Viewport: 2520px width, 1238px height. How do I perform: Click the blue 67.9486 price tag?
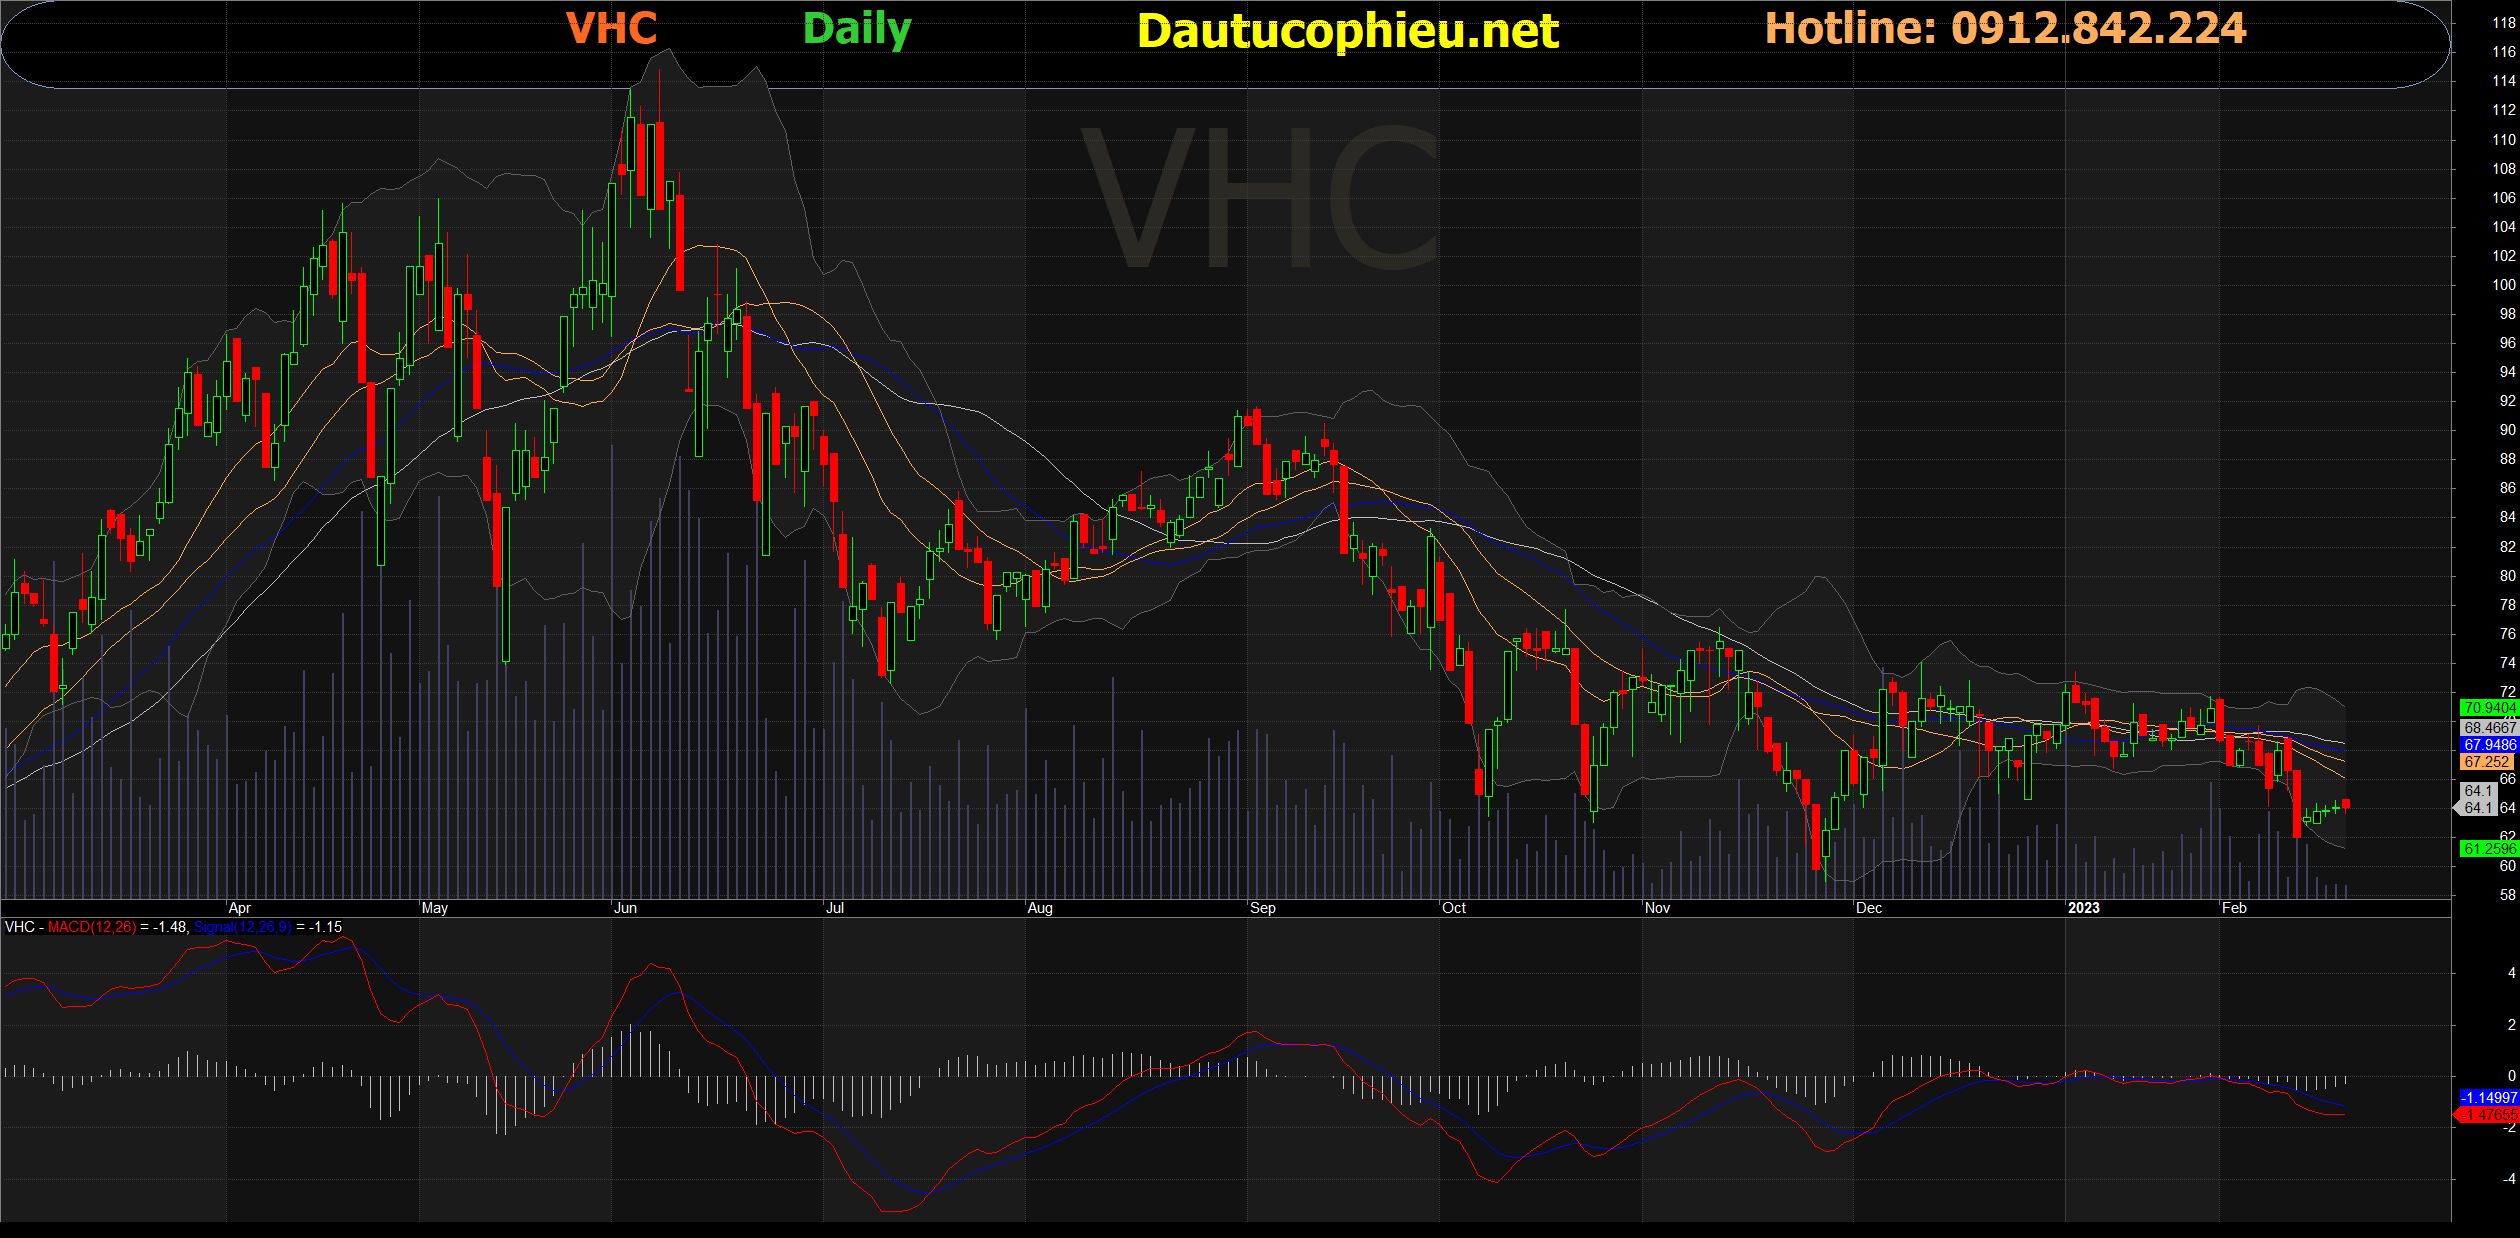(x=2489, y=745)
